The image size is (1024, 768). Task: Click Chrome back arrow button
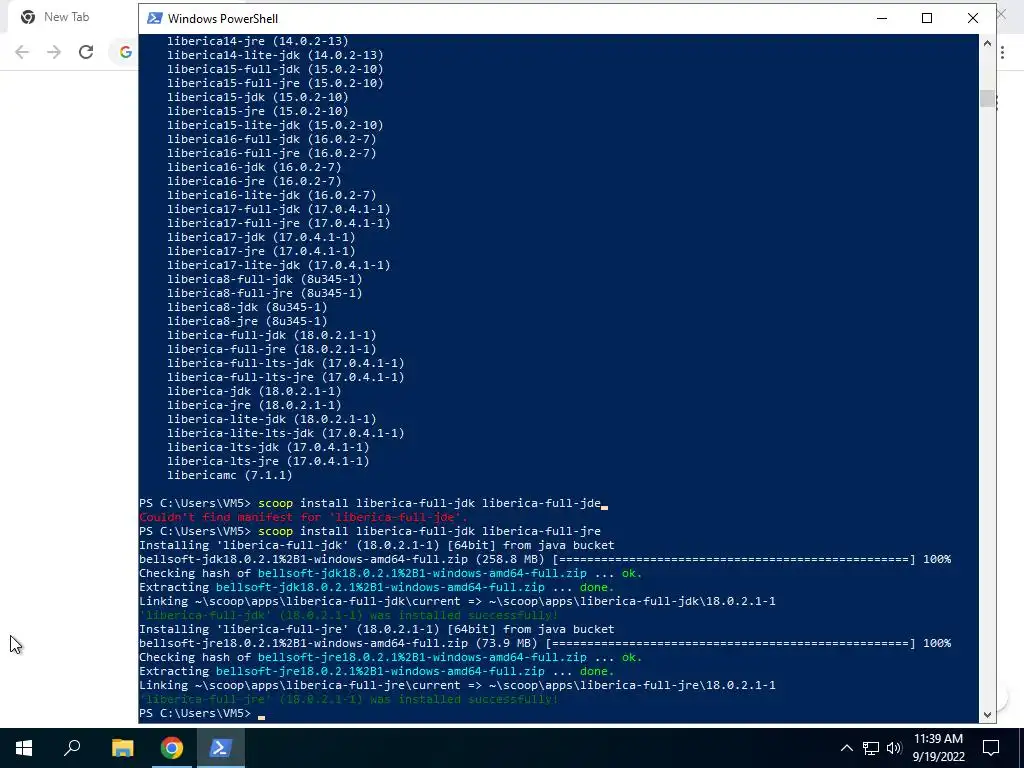click(22, 52)
